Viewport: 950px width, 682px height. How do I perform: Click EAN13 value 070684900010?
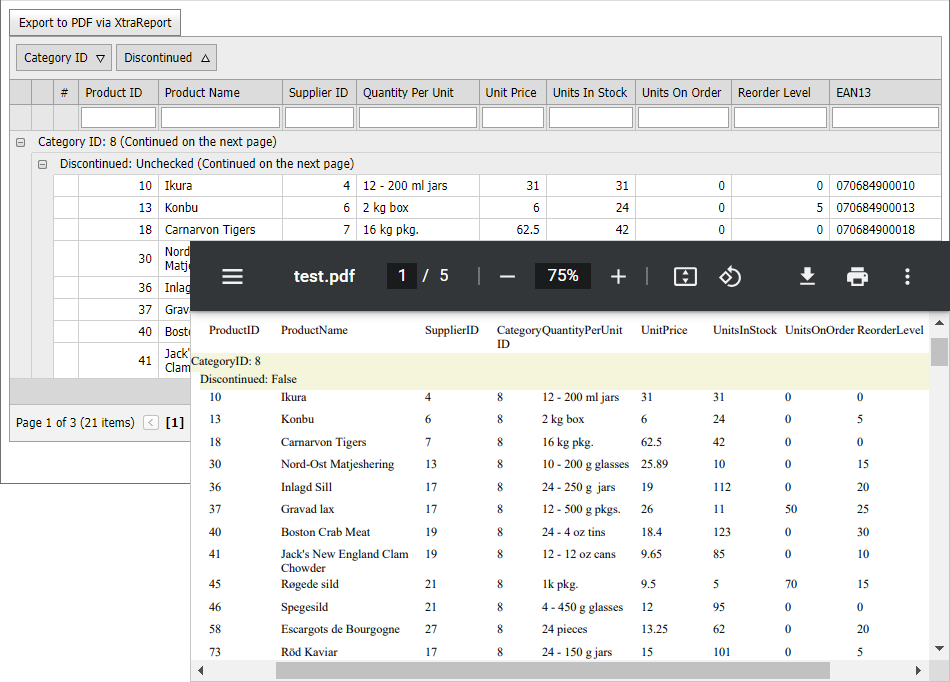pyautogui.click(x=875, y=186)
